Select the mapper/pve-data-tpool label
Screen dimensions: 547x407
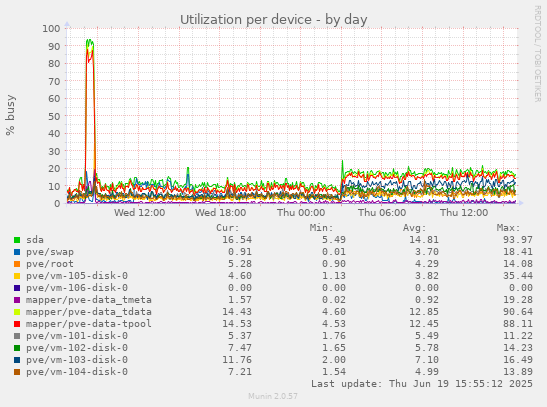89,324
